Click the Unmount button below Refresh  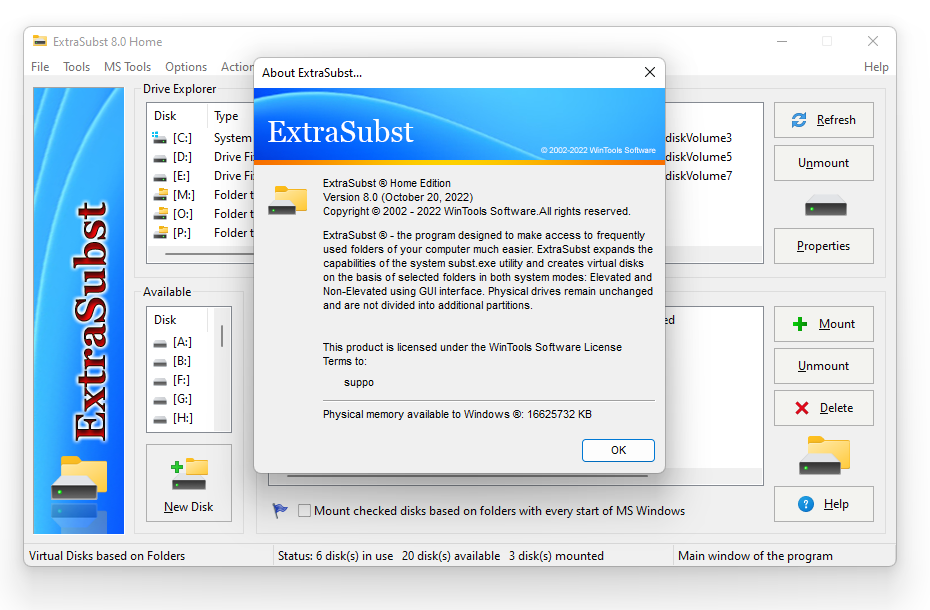823,163
